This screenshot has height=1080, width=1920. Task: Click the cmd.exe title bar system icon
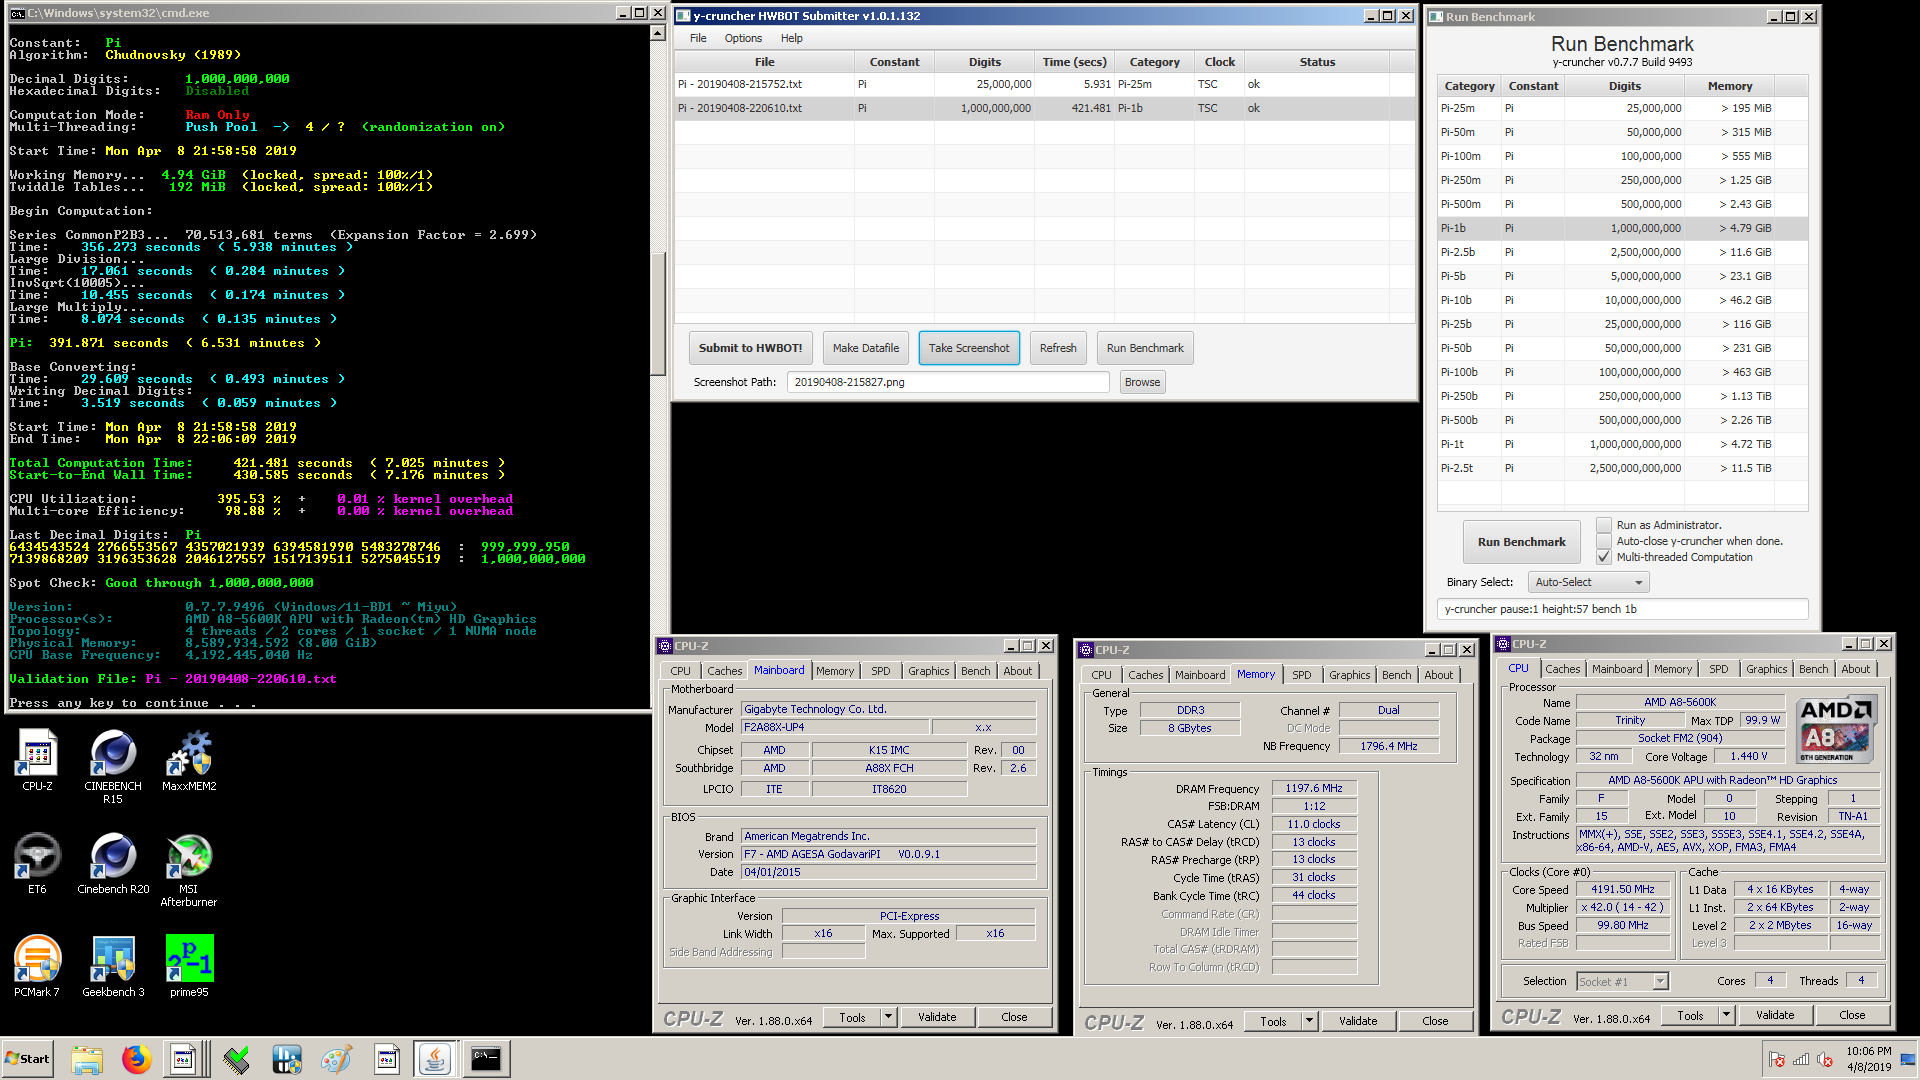pos(17,13)
